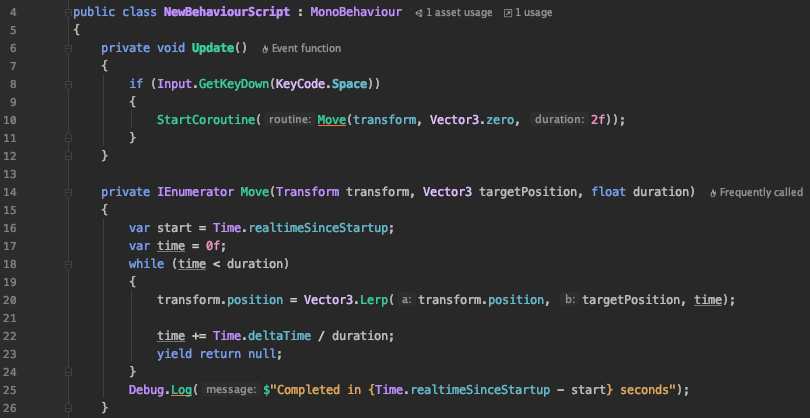Collapse the class fold marker on line 4
Image resolution: width=810 pixels, height=418 pixels.
[68, 13]
